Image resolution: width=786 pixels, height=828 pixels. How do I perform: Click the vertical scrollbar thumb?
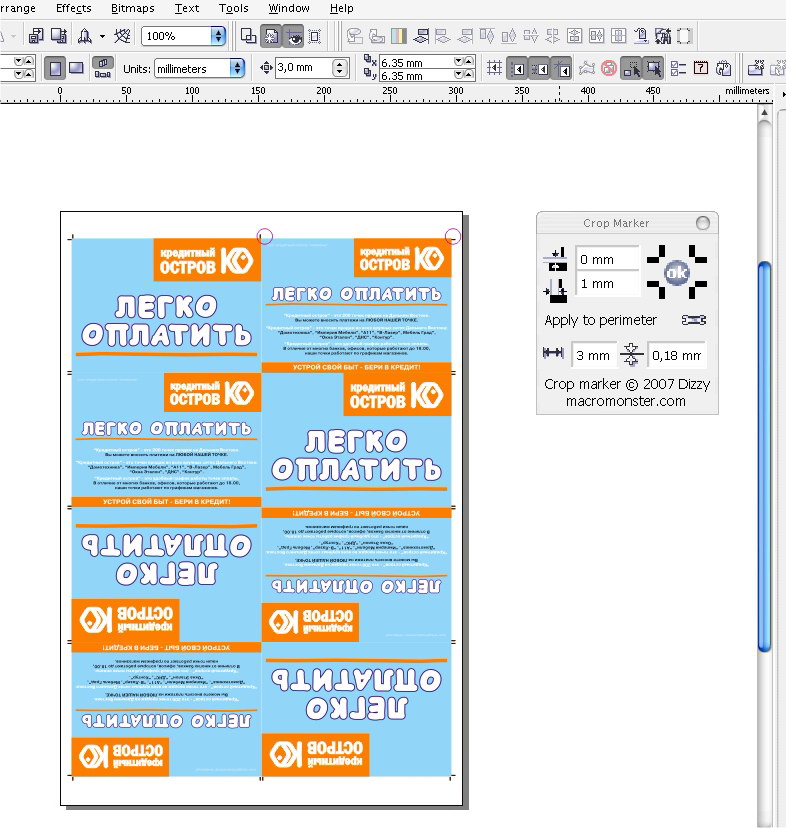[764, 457]
